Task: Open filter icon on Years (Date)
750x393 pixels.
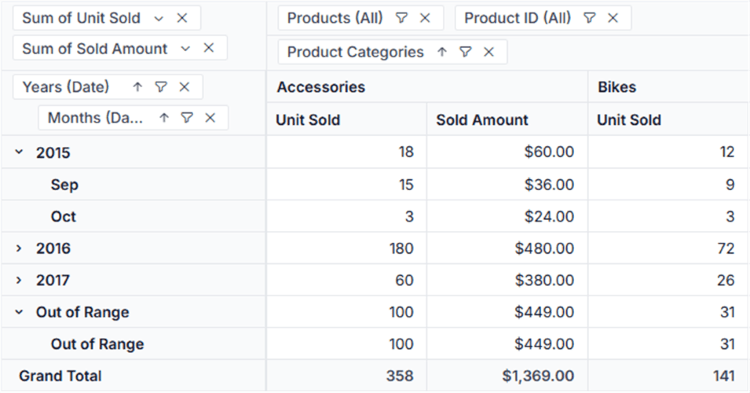Action: click(x=161, y=87)
